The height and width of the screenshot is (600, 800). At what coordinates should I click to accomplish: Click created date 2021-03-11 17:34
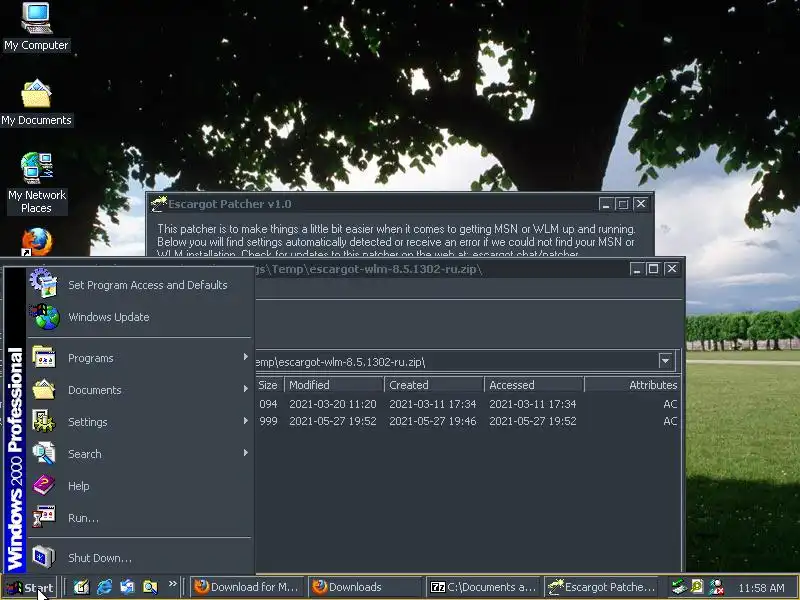click(433, 404)
